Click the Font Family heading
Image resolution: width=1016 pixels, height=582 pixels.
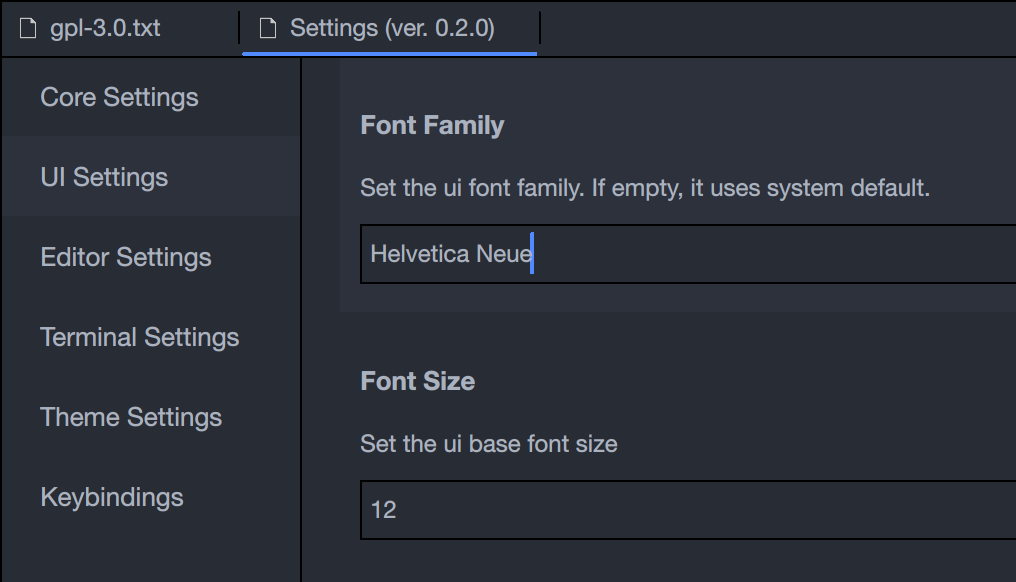[x=432, y=125]
